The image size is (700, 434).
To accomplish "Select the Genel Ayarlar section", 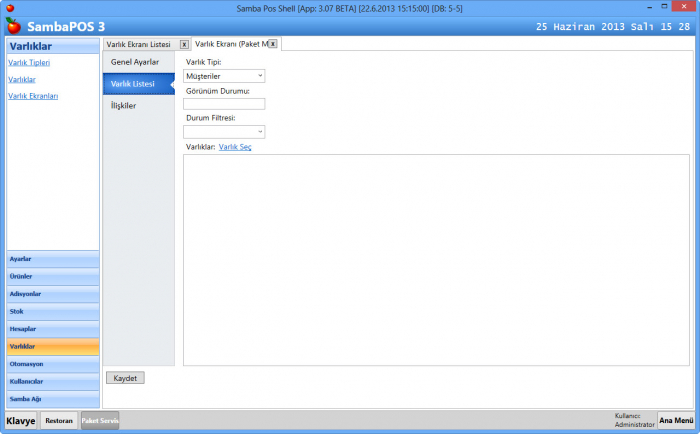I will pos(134,62).
